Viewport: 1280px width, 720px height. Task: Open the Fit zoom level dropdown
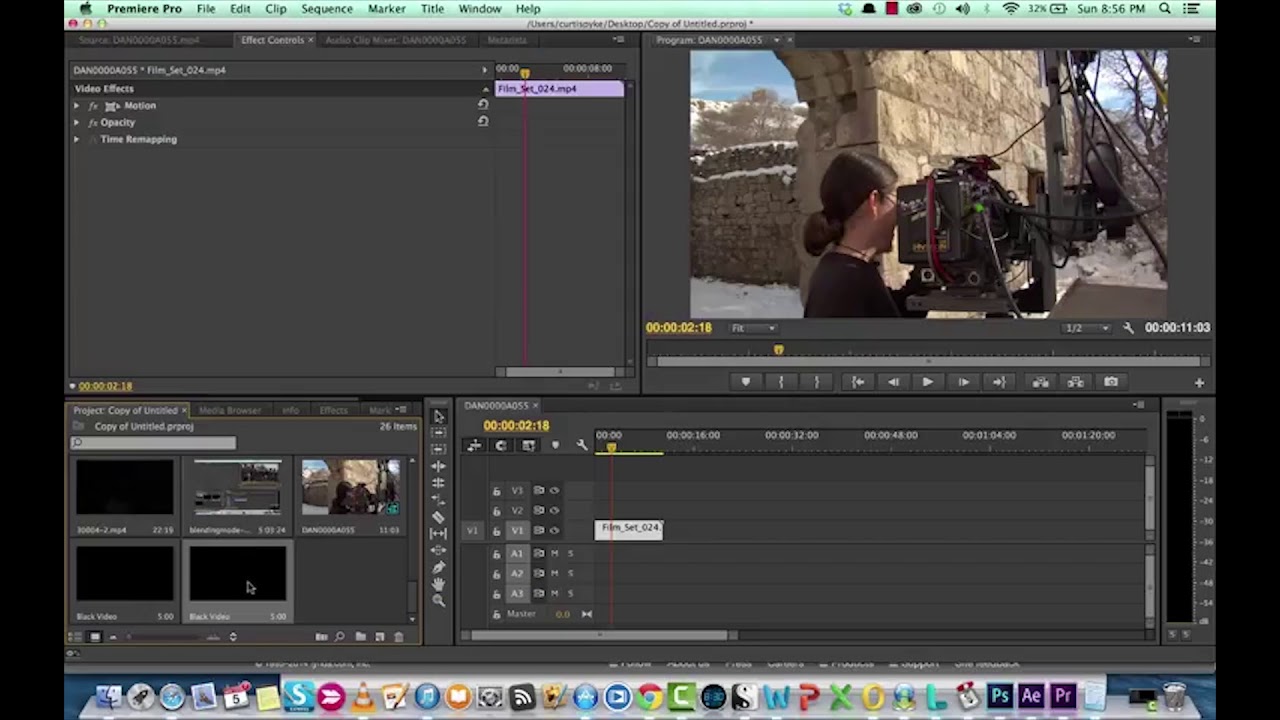pos(753,328)
